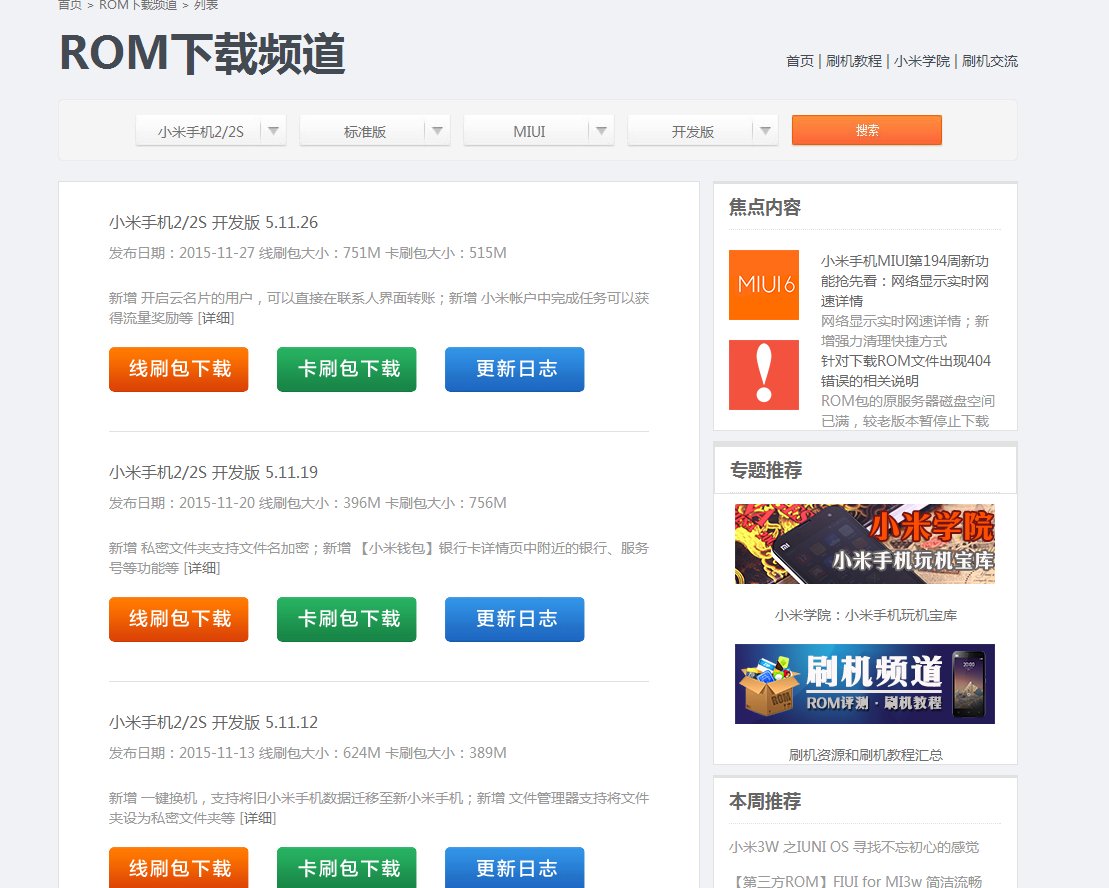Viewport: 1109px width, 888px height.
Task: Click the orange 搜索 search button
Action: (x=866, y=130)
